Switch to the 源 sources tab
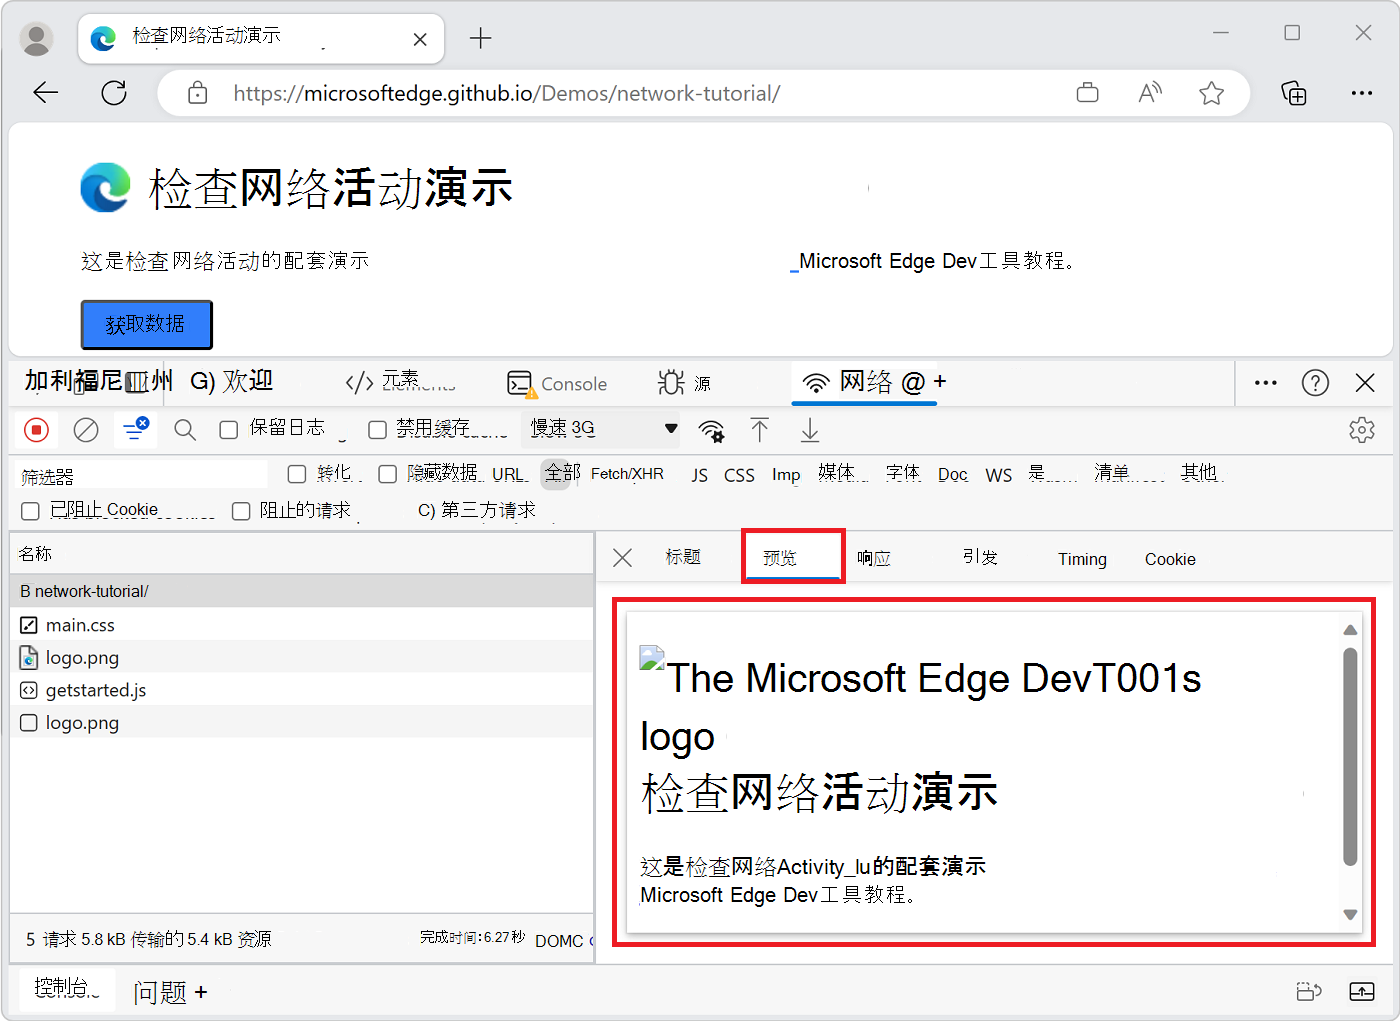Image resolution: width=1400 pixels, height=1021 pixels. tap(685, 383)
